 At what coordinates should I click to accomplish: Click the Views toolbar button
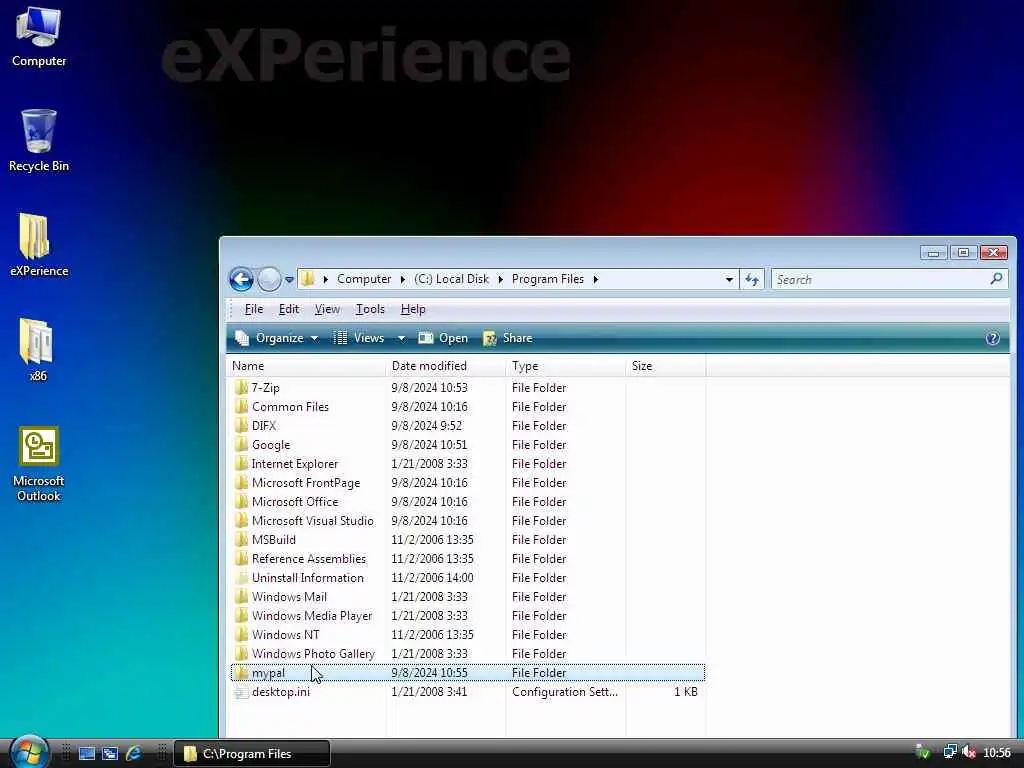359,338
